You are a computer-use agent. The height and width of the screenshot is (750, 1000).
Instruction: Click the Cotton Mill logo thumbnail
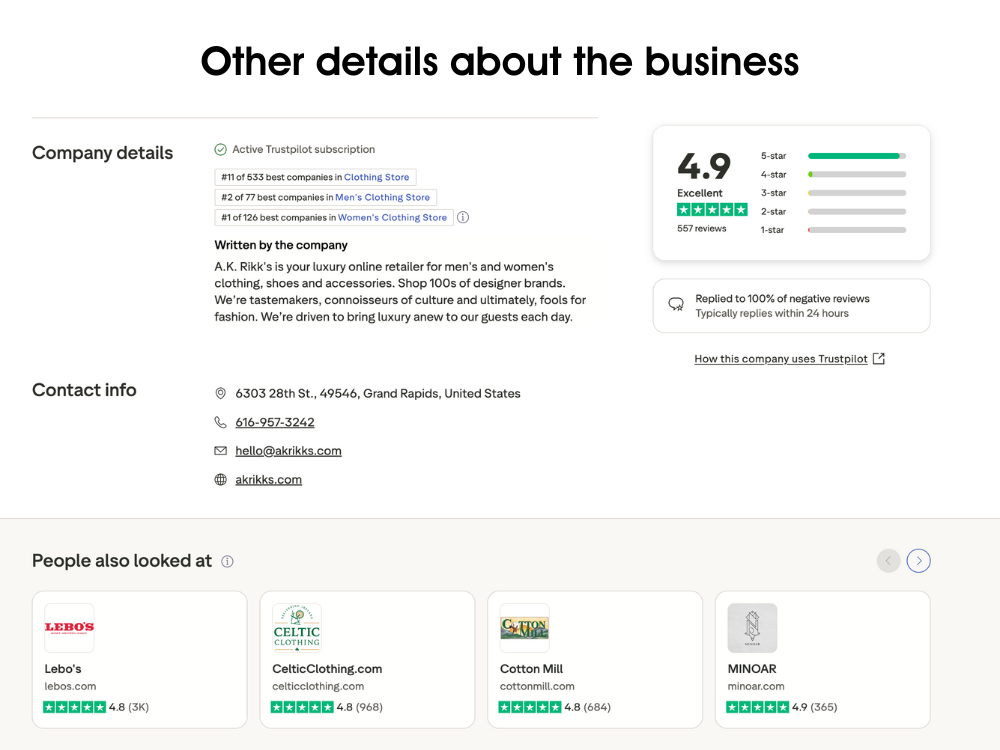click(x=524, y=628)
